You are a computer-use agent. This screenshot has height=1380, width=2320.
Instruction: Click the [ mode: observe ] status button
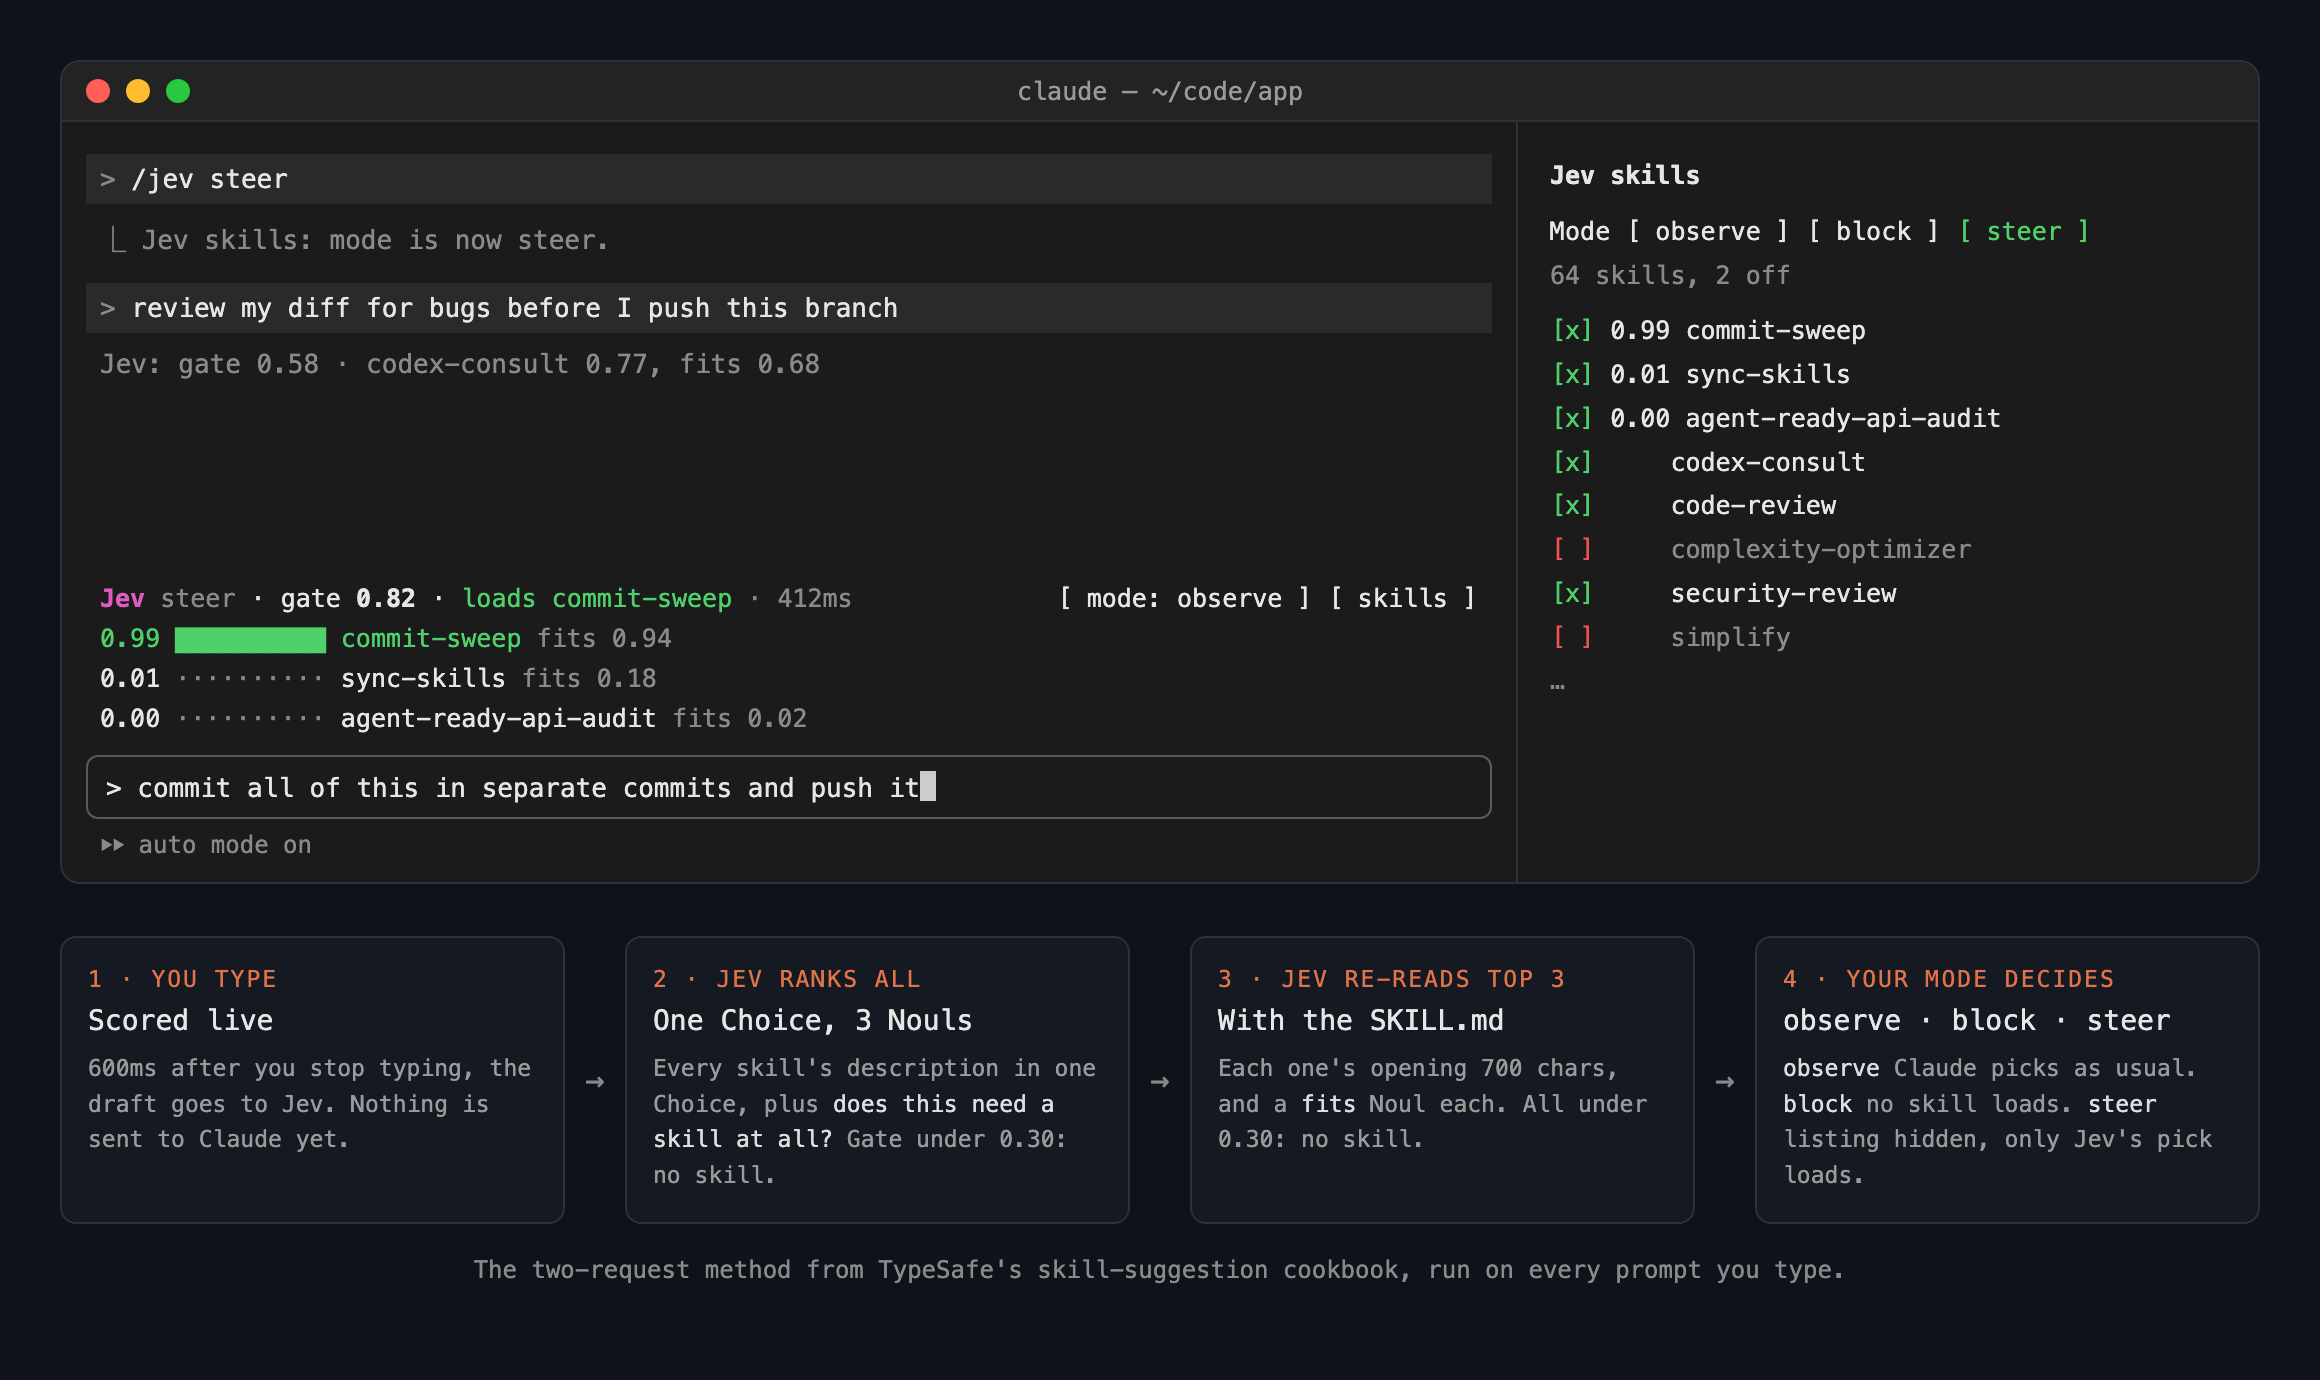1185,599
